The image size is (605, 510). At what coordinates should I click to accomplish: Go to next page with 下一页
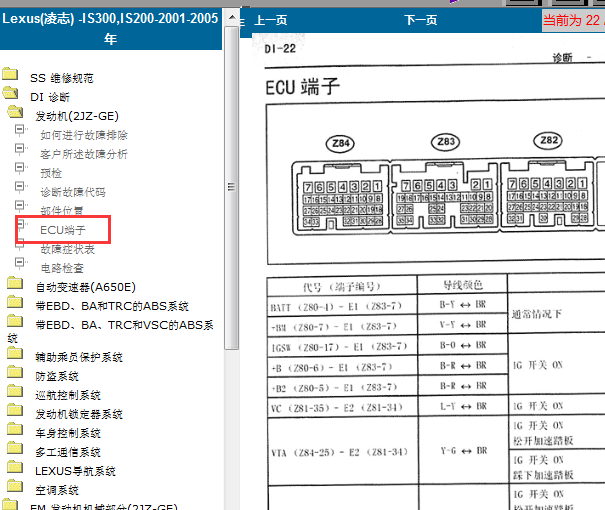pyautogui.click(x=421, y=20)
